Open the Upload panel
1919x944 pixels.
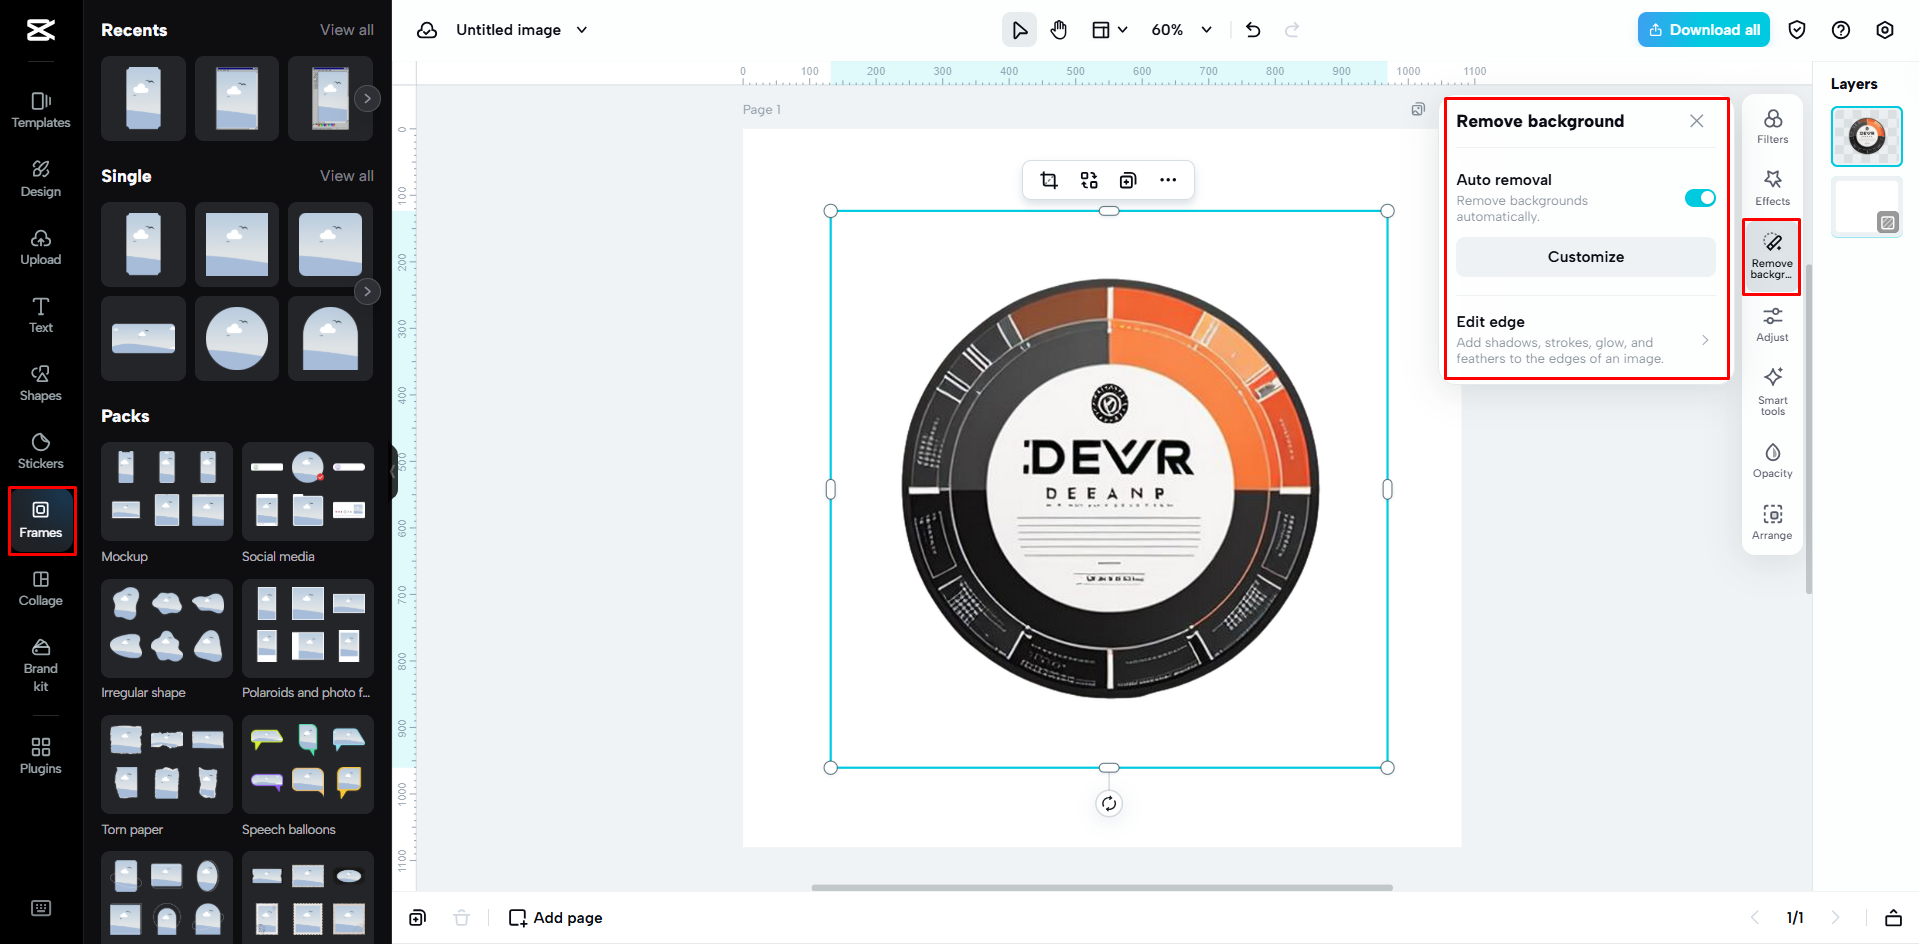(40, 247)
